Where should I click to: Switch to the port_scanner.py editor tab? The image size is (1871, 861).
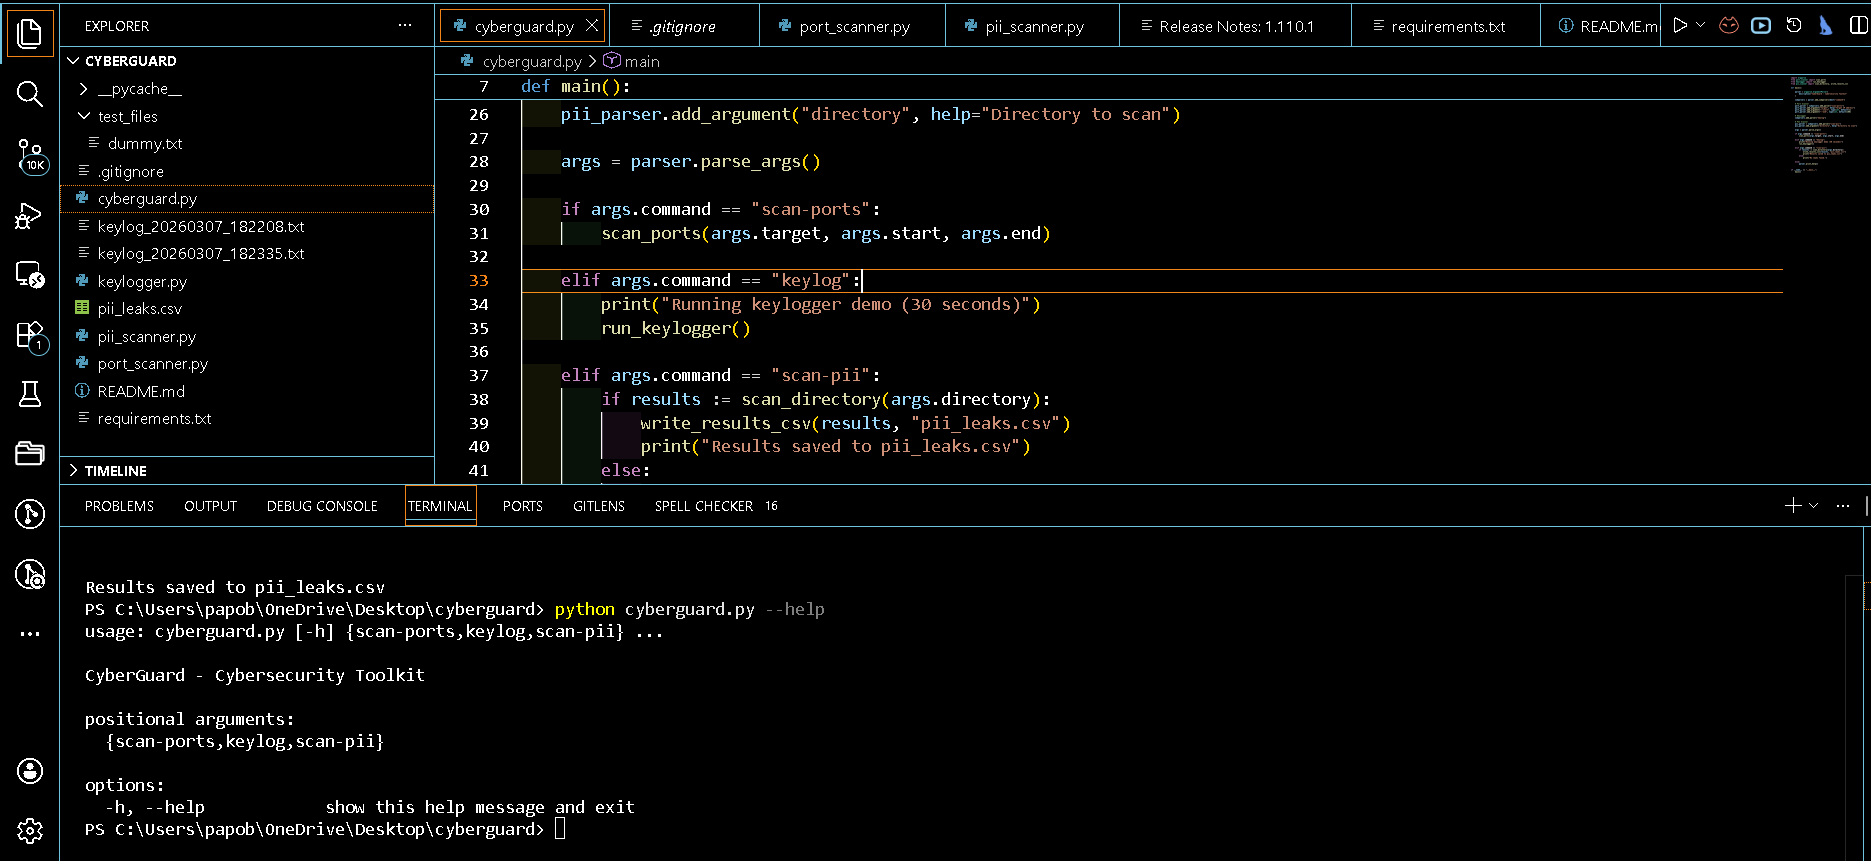pyautogui.click(x=853, y=27)
